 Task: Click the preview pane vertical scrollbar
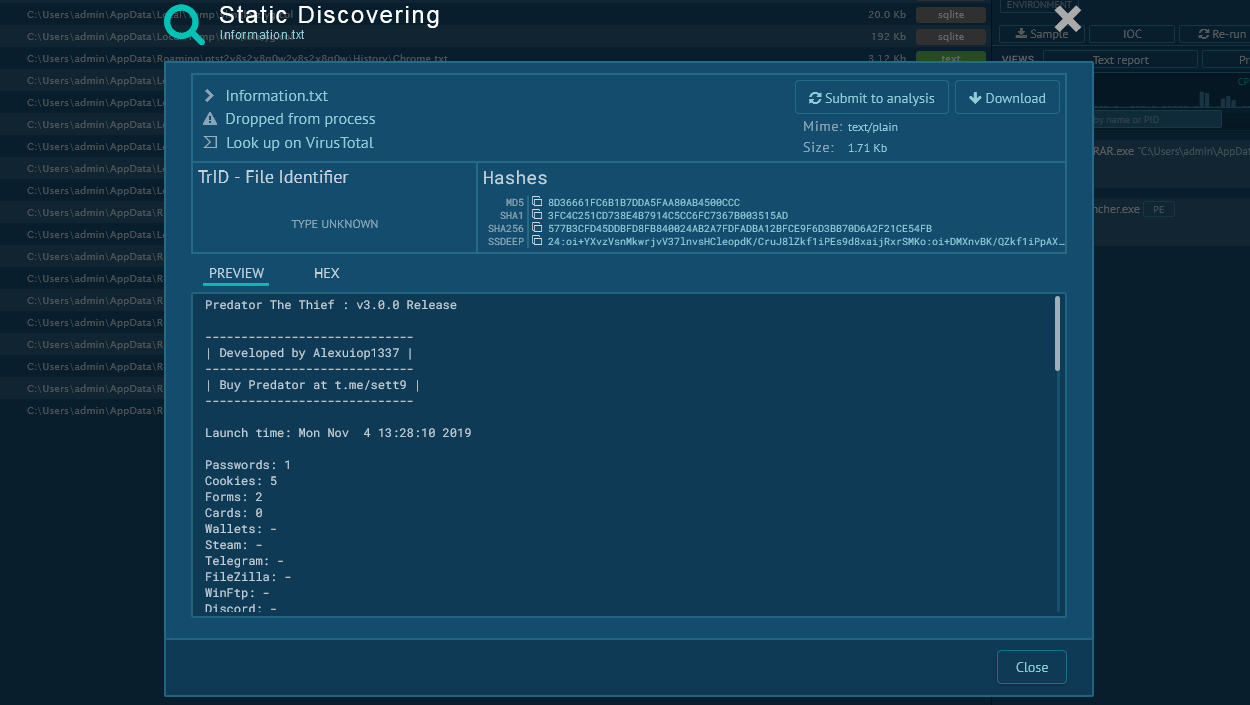click(1058, 335)
